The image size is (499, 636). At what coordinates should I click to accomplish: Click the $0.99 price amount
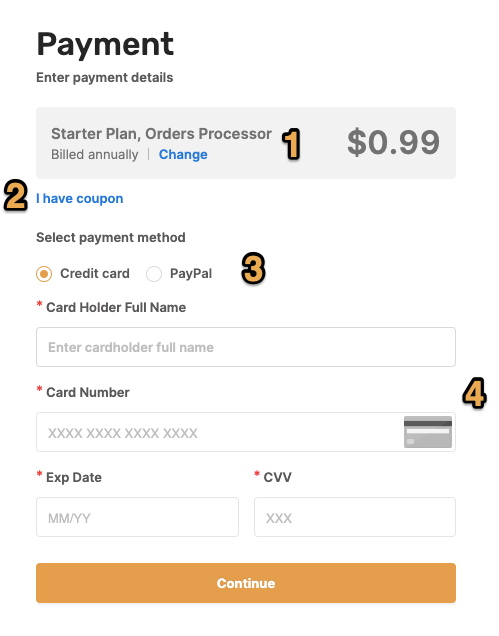tap(394, 142)
